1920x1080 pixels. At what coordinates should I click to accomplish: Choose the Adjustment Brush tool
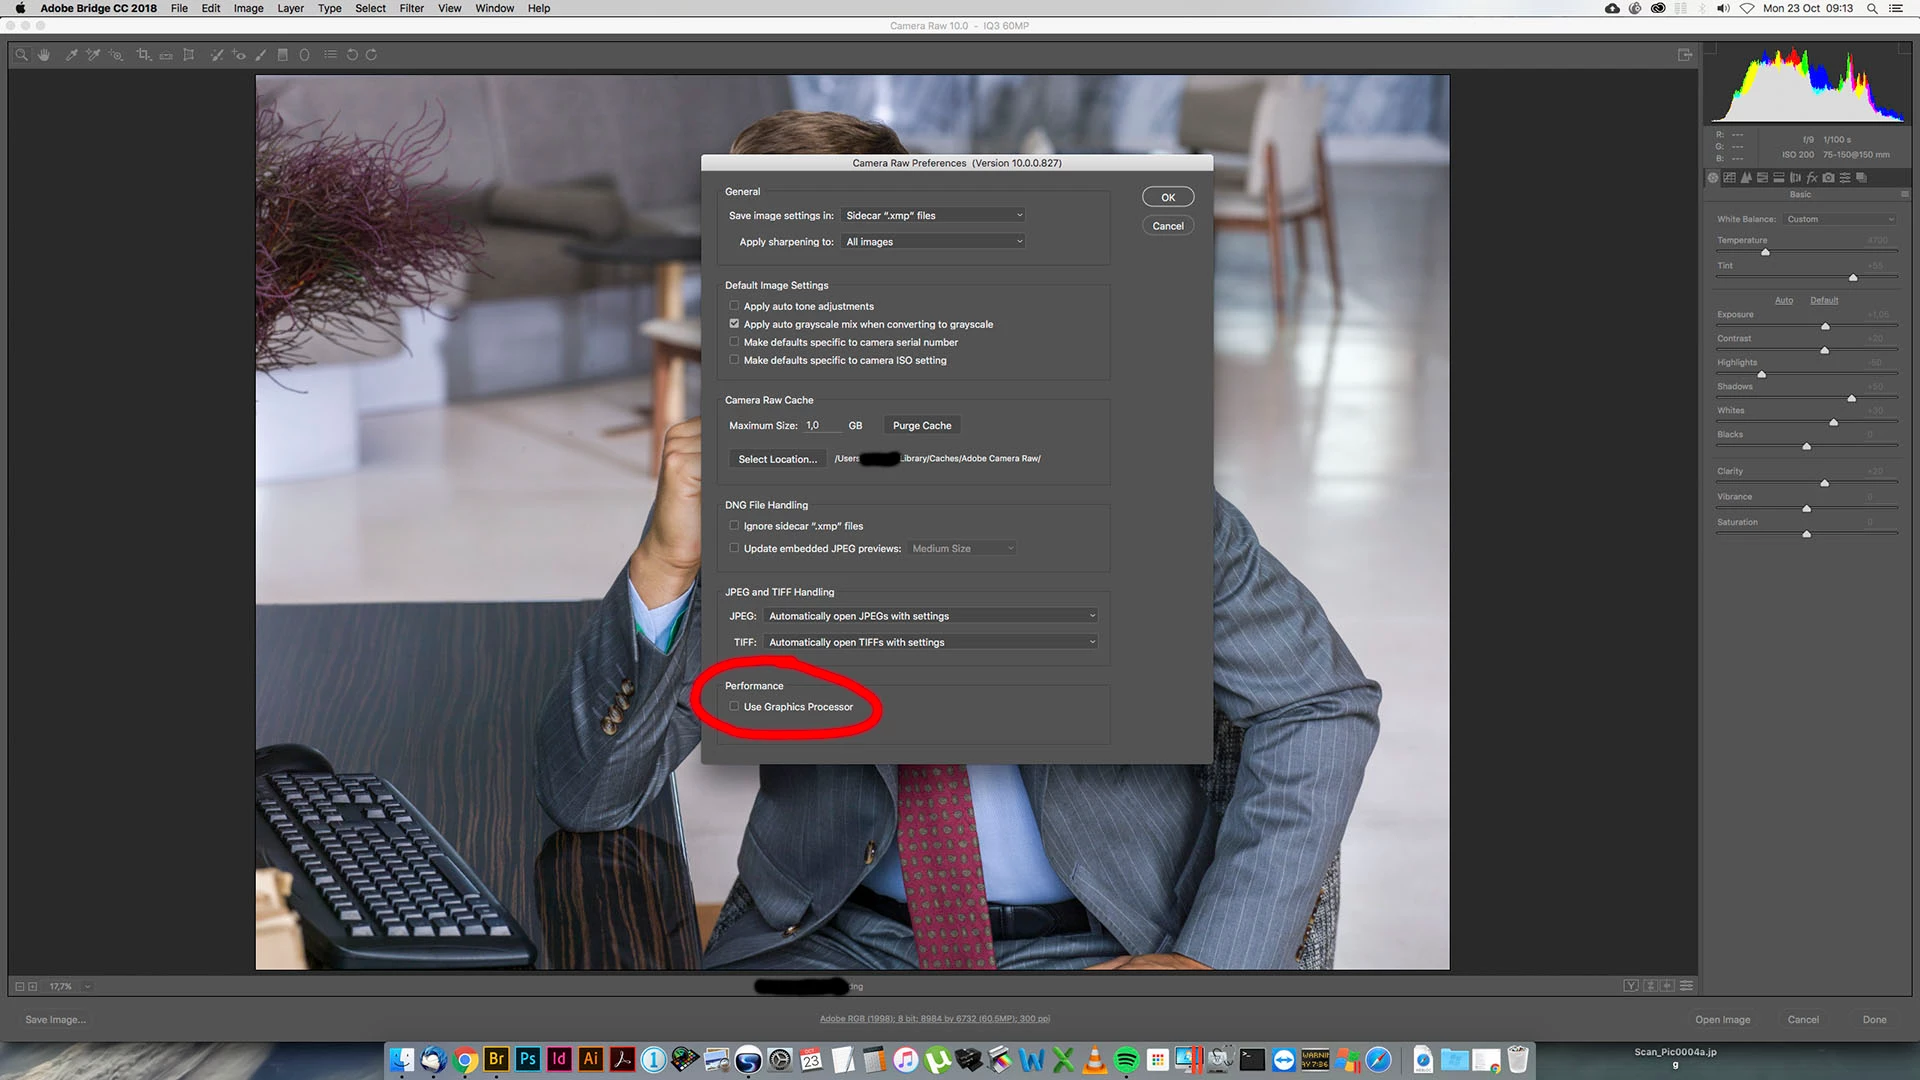(x=261, y=55)
